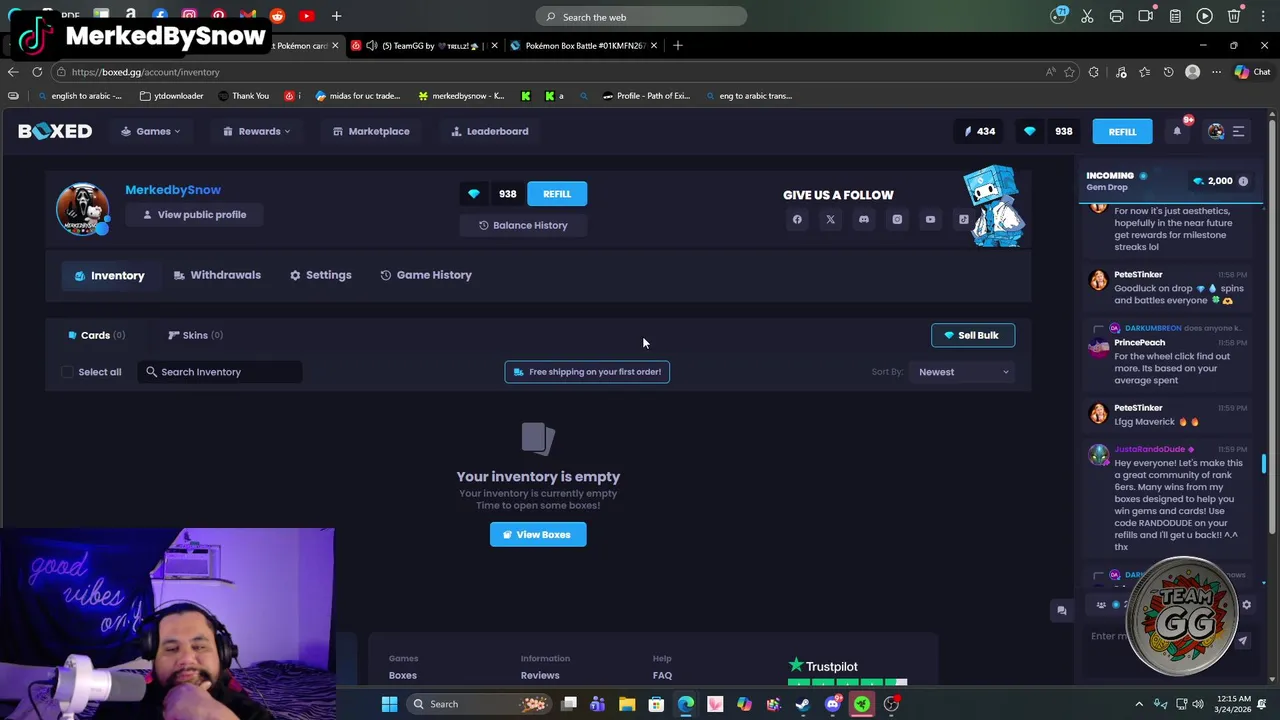1280x720 pixels.
Task: Bookmark page with star icon
Action: (1069, 72)
